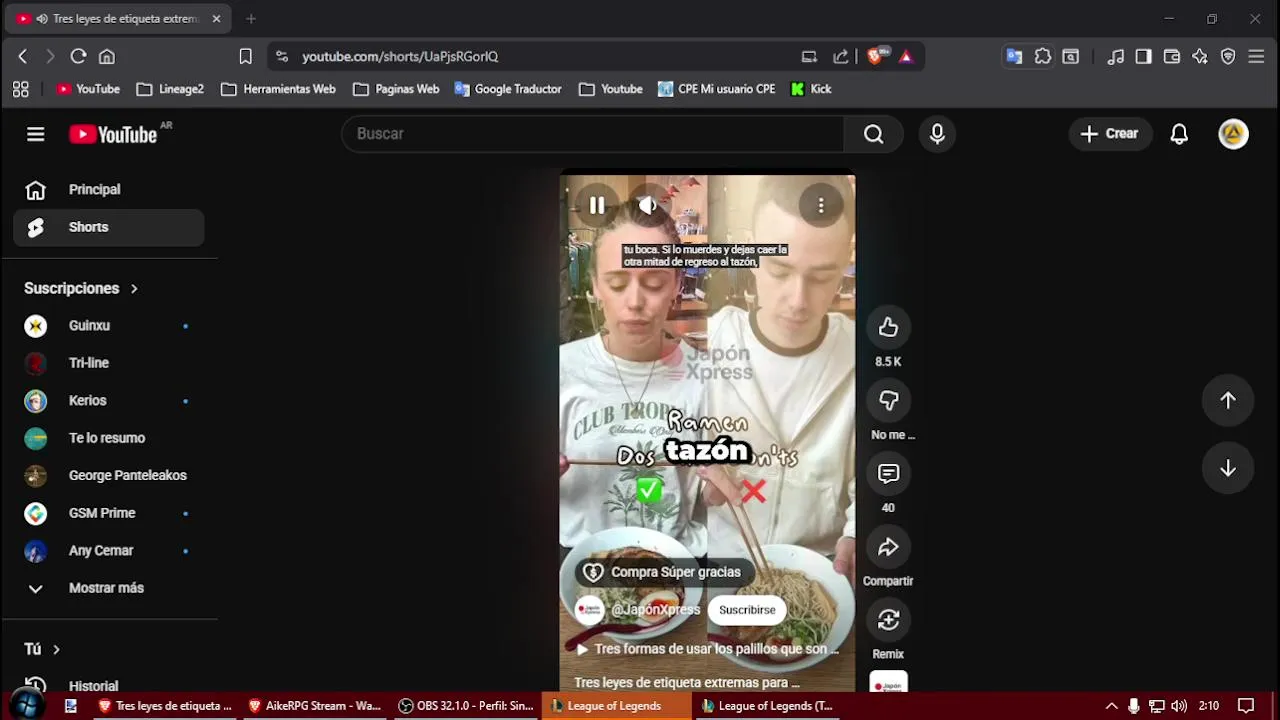Open the Any Cemar channel
Image resolution: width=1280 pixels, height=720 pixels.
point(109,551)
